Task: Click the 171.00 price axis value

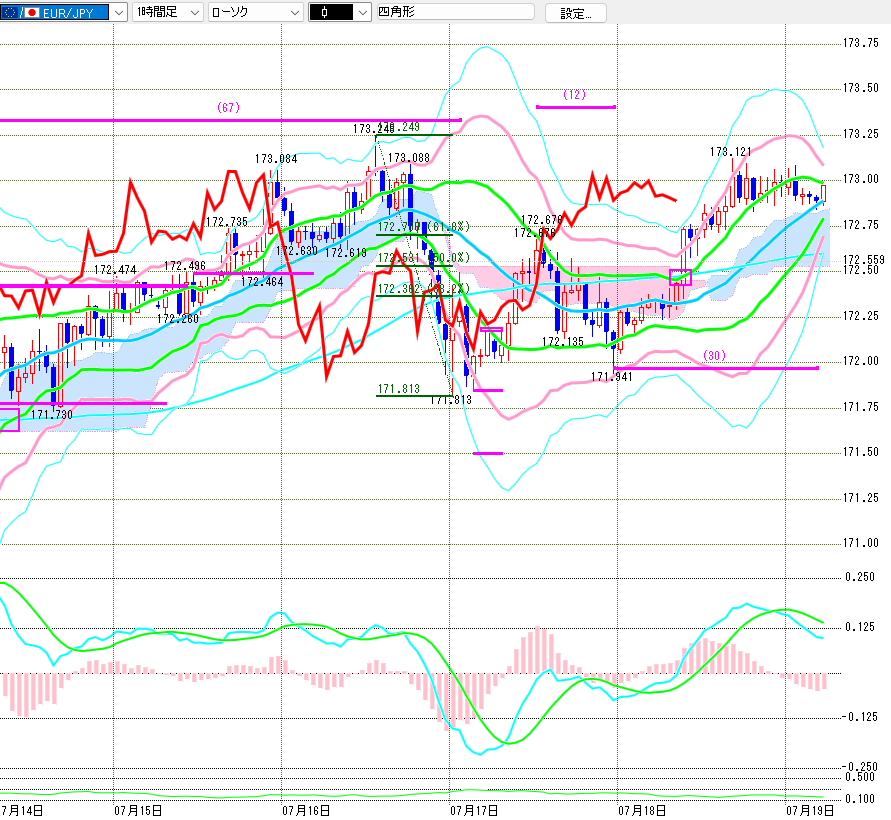Action: (x=860, y=543)
